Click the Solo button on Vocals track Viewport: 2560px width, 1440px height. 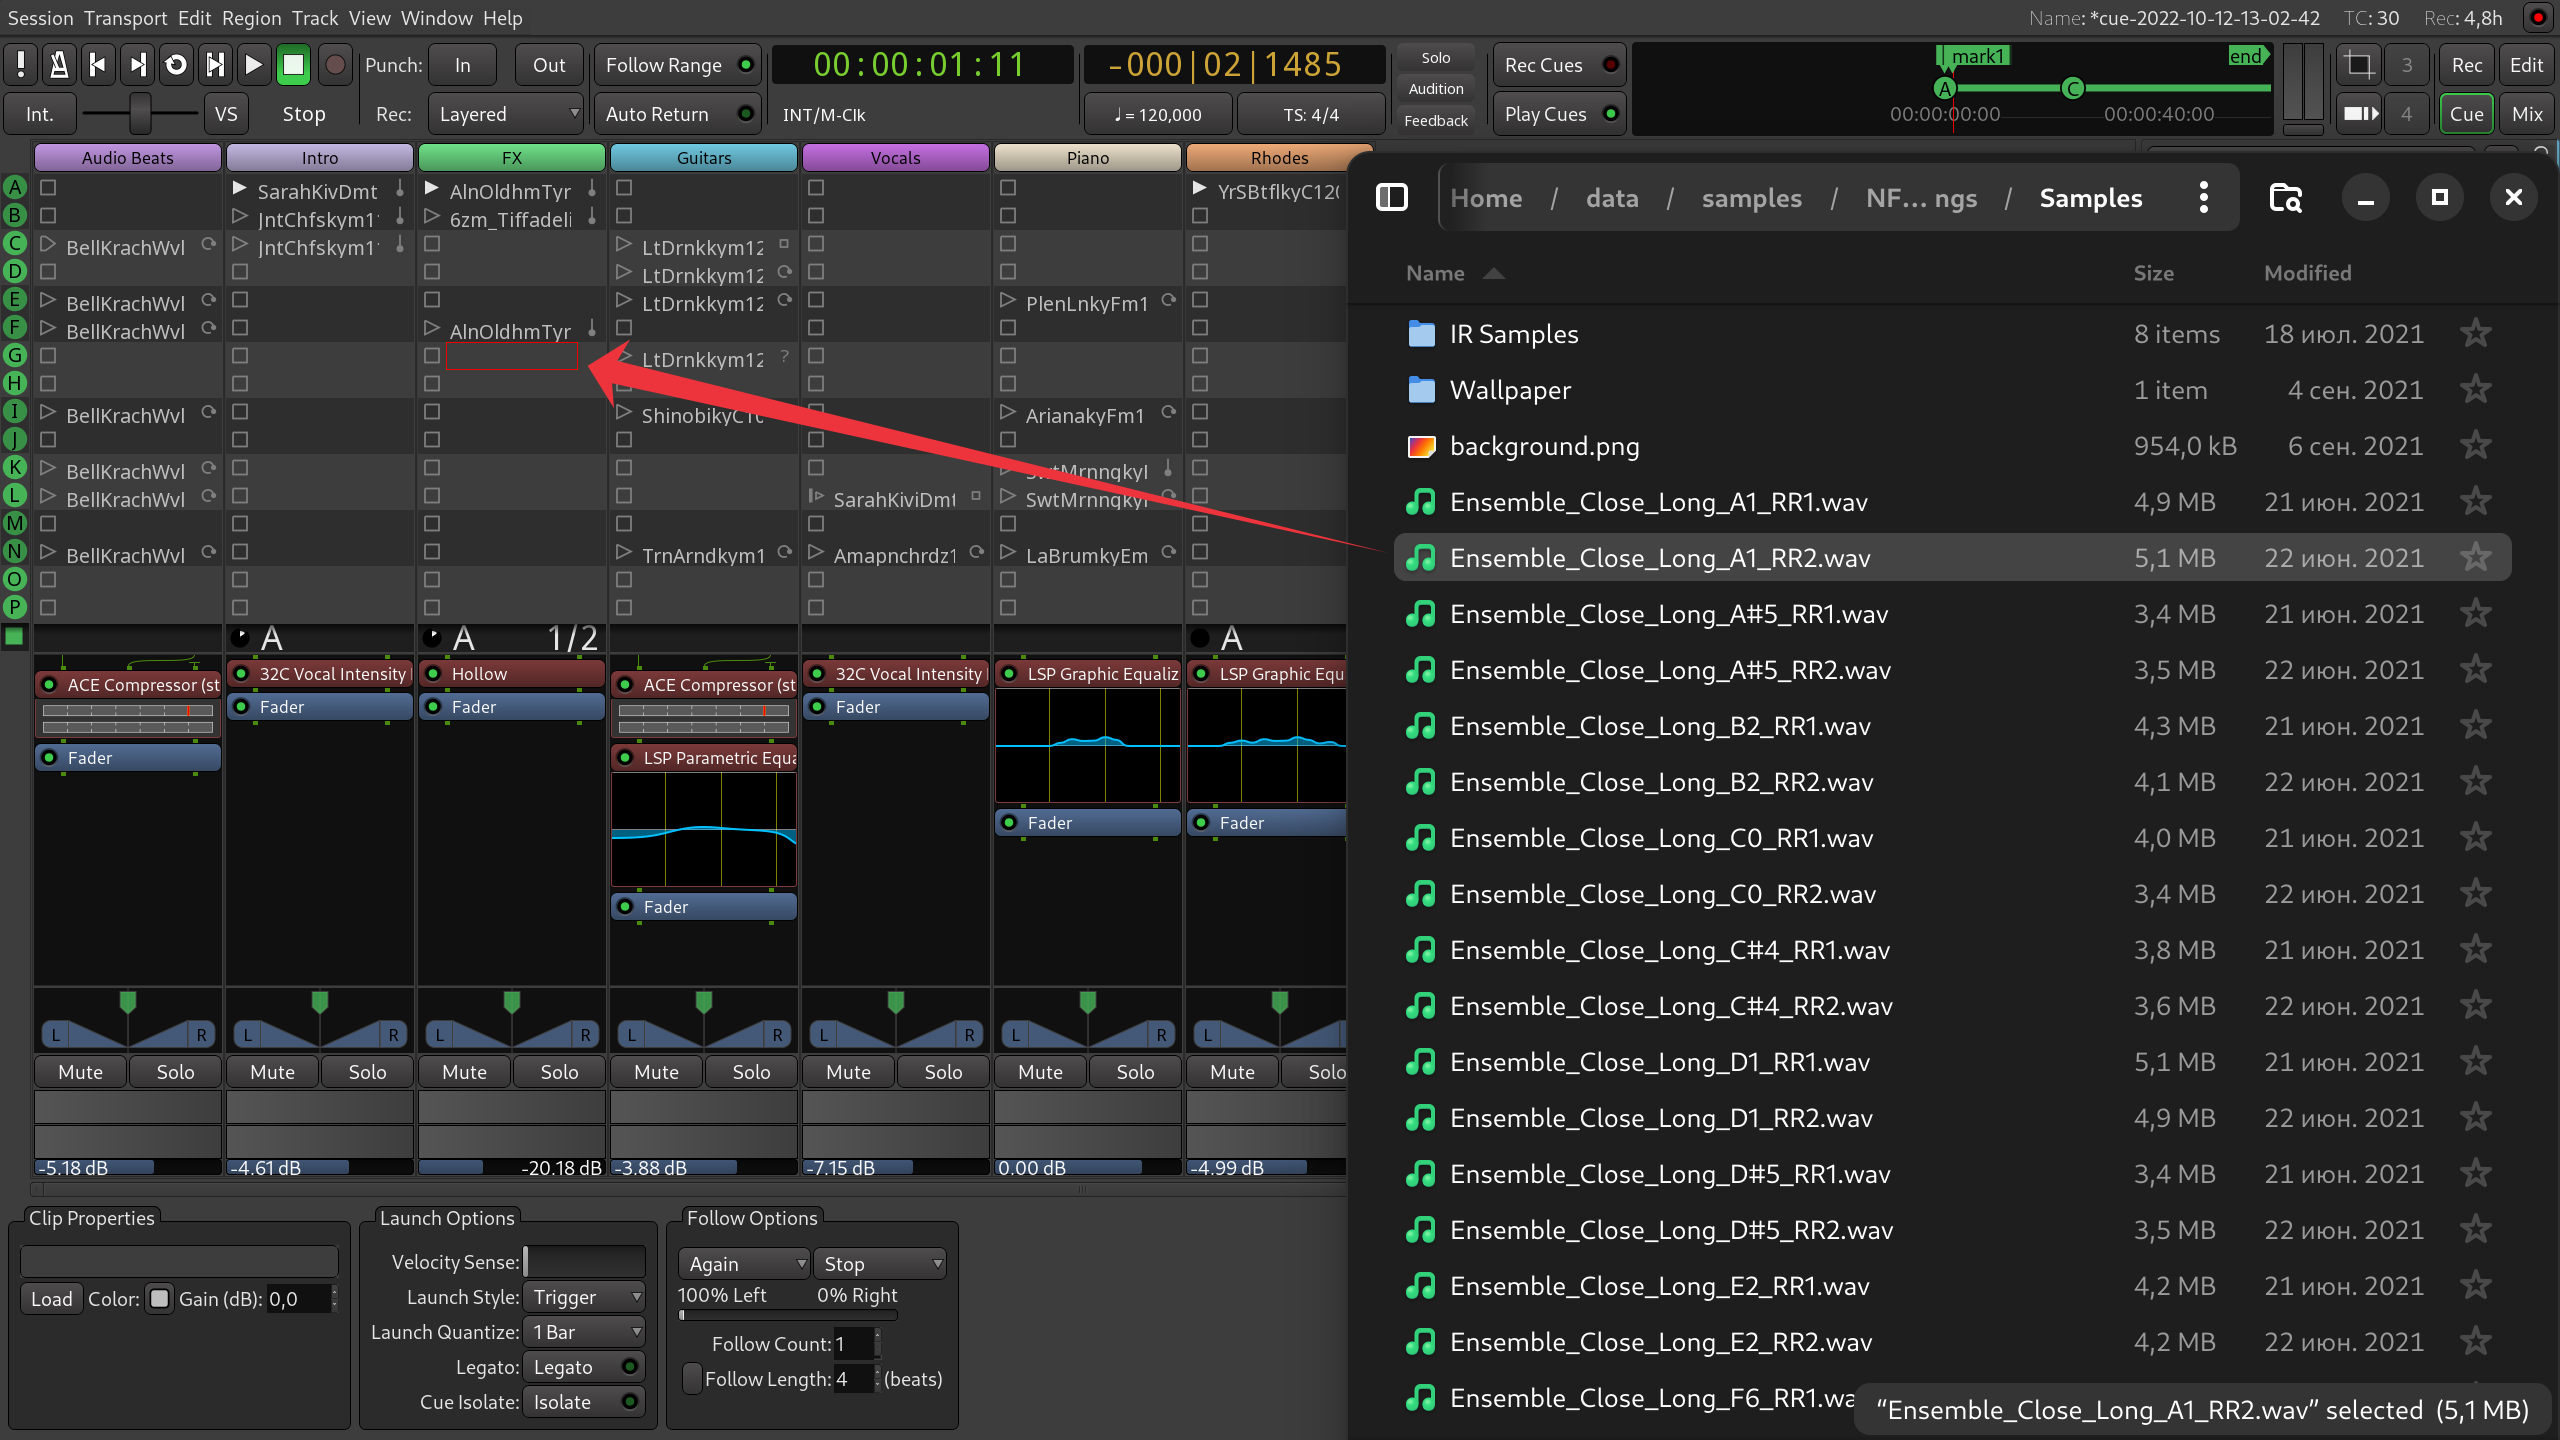[x=941, y=1069]
